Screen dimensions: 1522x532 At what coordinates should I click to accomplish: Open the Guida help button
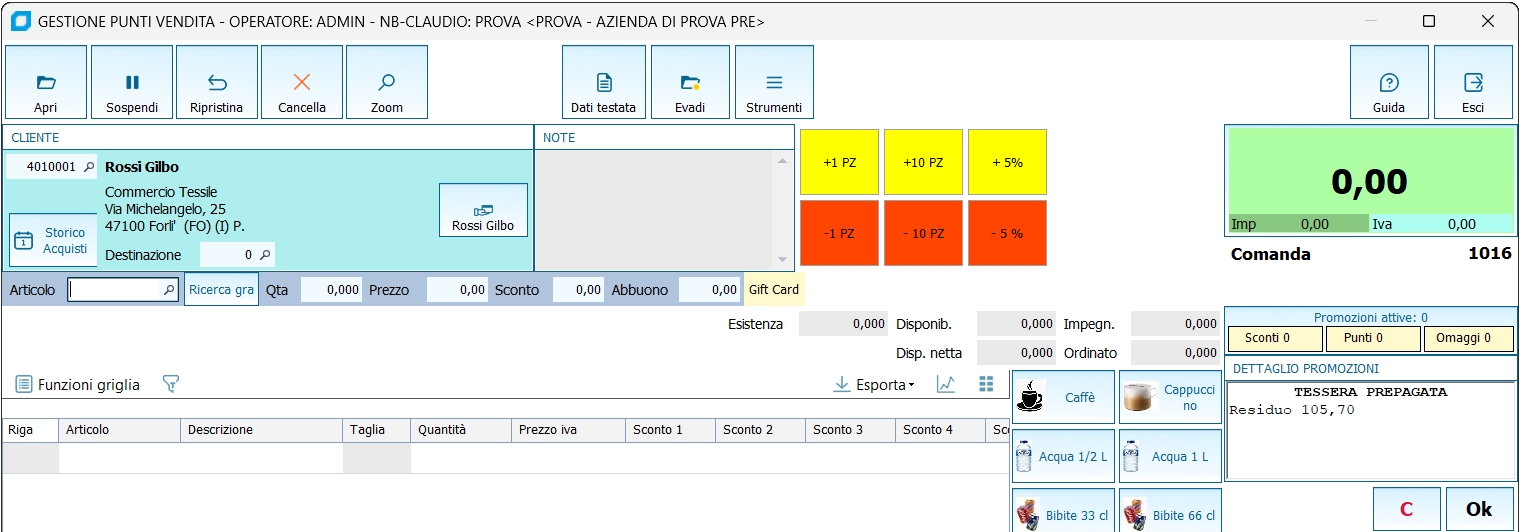1389,82
